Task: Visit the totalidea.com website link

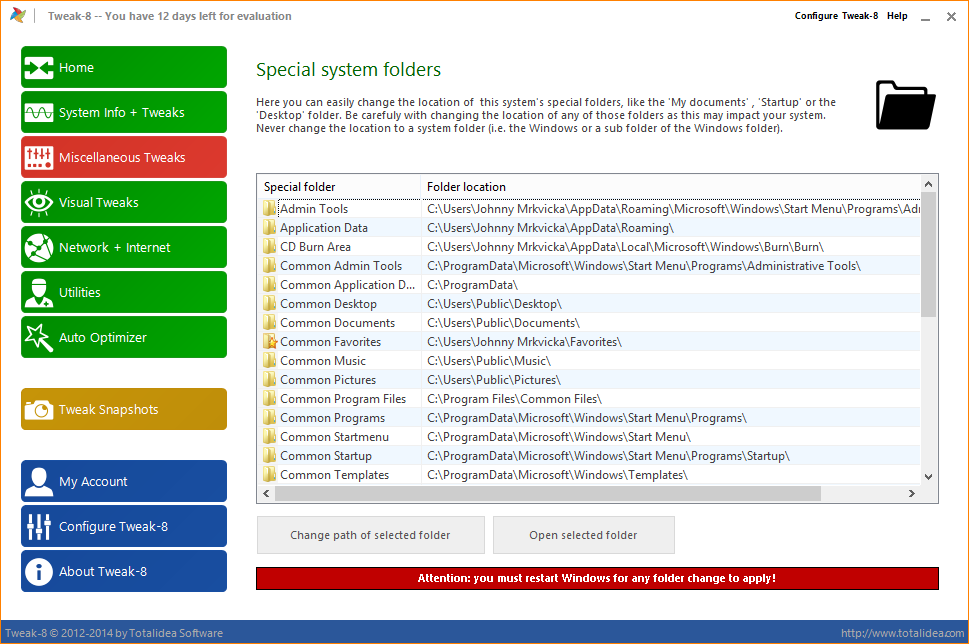Action: [x=902, y=633]
